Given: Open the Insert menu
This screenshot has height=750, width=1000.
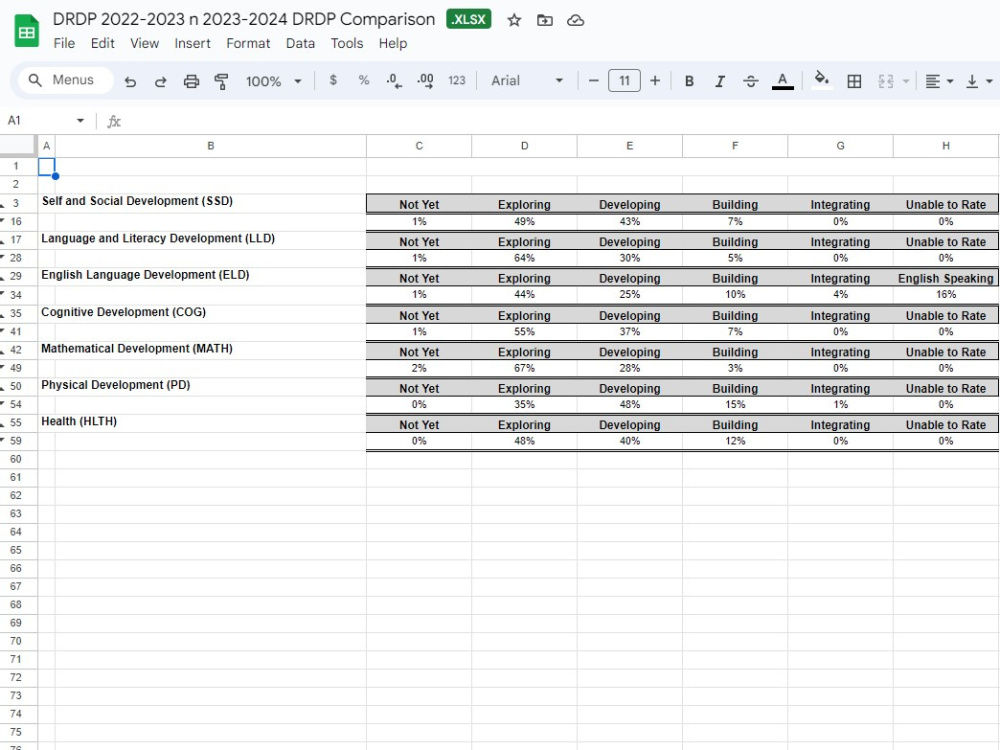Looking at the screenshot, I should tap(193, 43).
